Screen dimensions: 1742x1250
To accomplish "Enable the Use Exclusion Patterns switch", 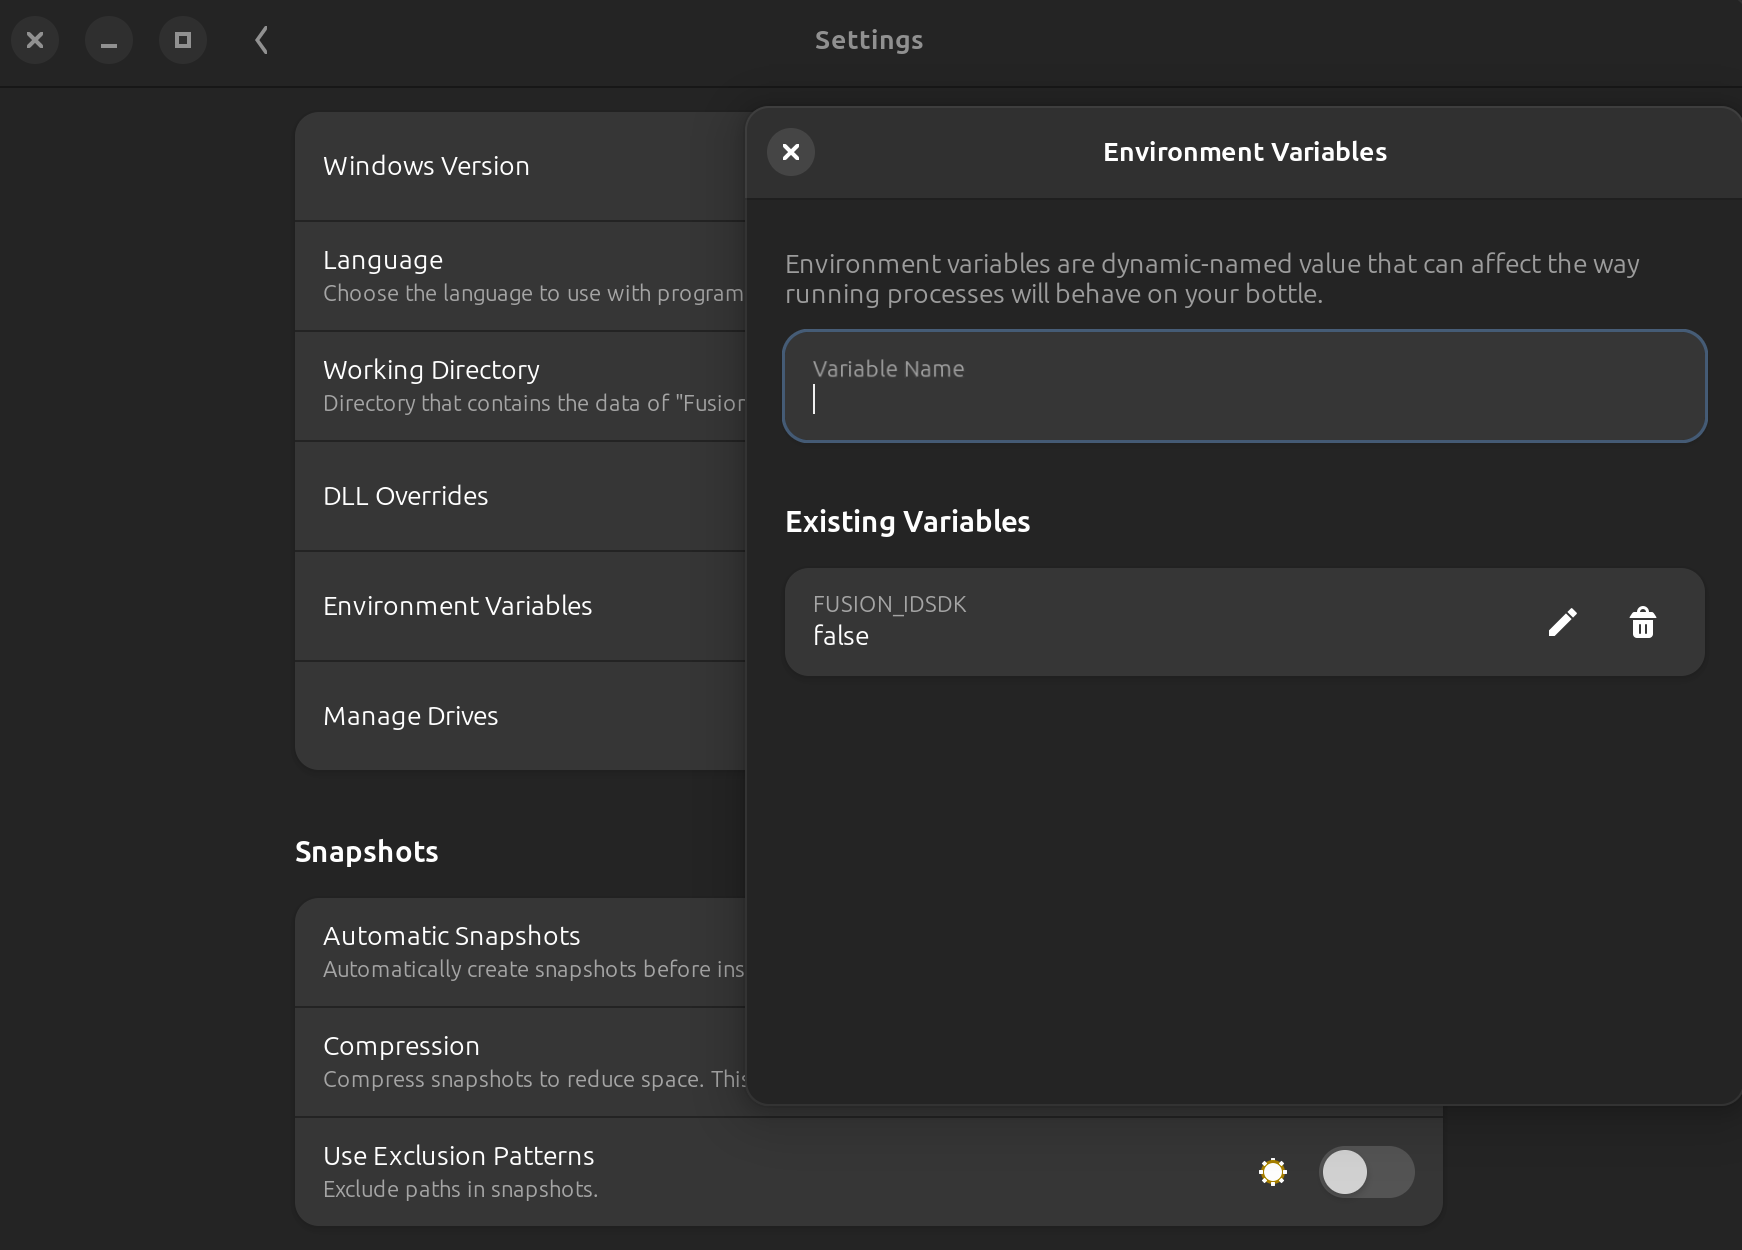I will (1366, 1171).
